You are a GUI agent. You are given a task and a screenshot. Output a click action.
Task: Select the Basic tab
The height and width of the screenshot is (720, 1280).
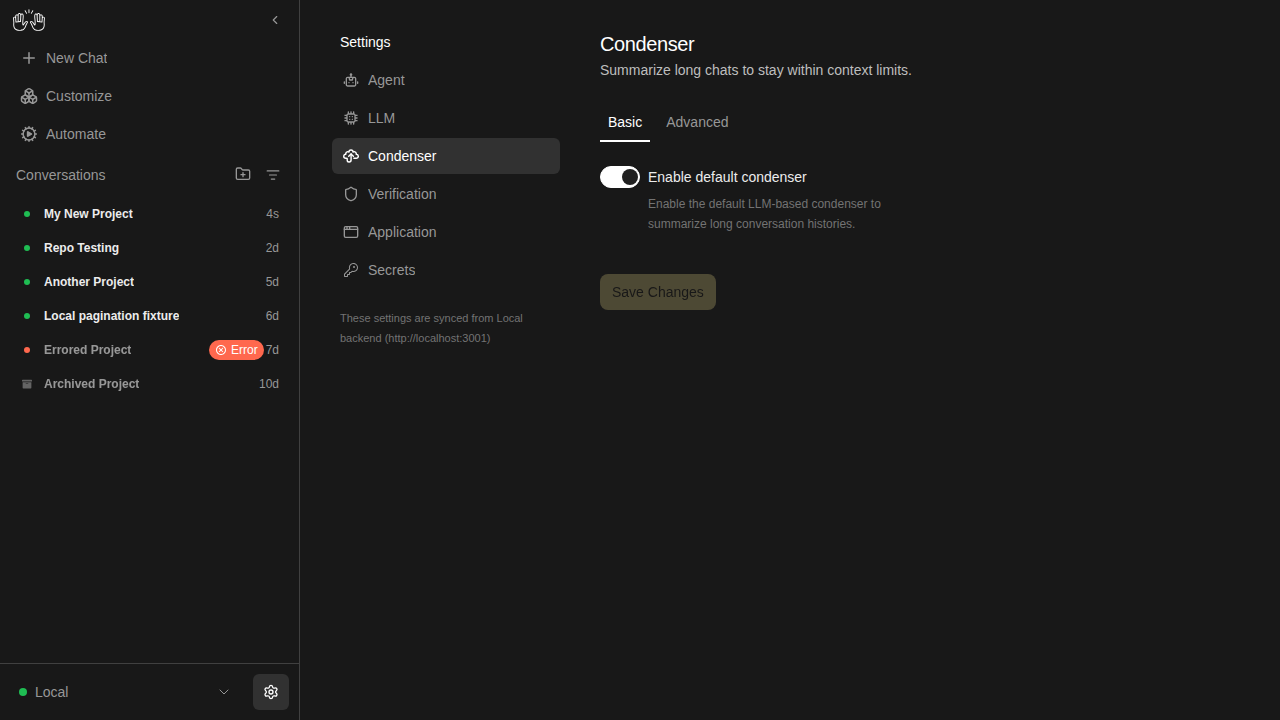[625, 122]
